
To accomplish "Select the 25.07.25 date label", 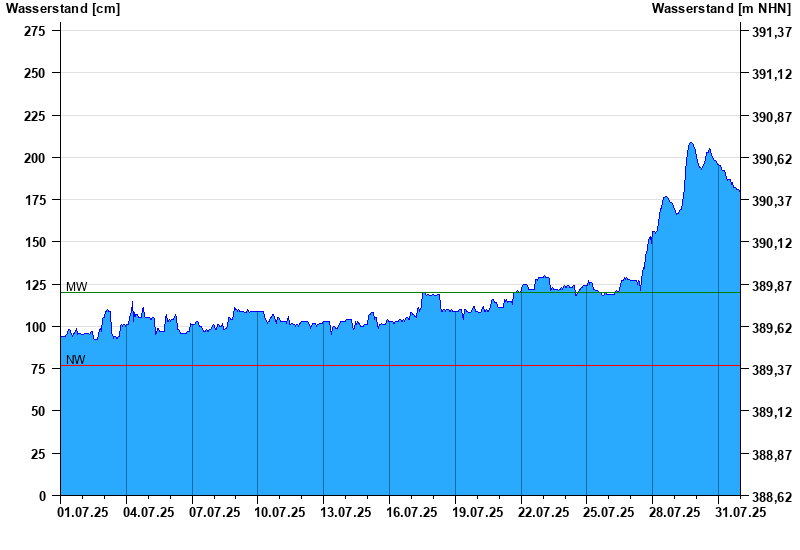I will 609,512.
